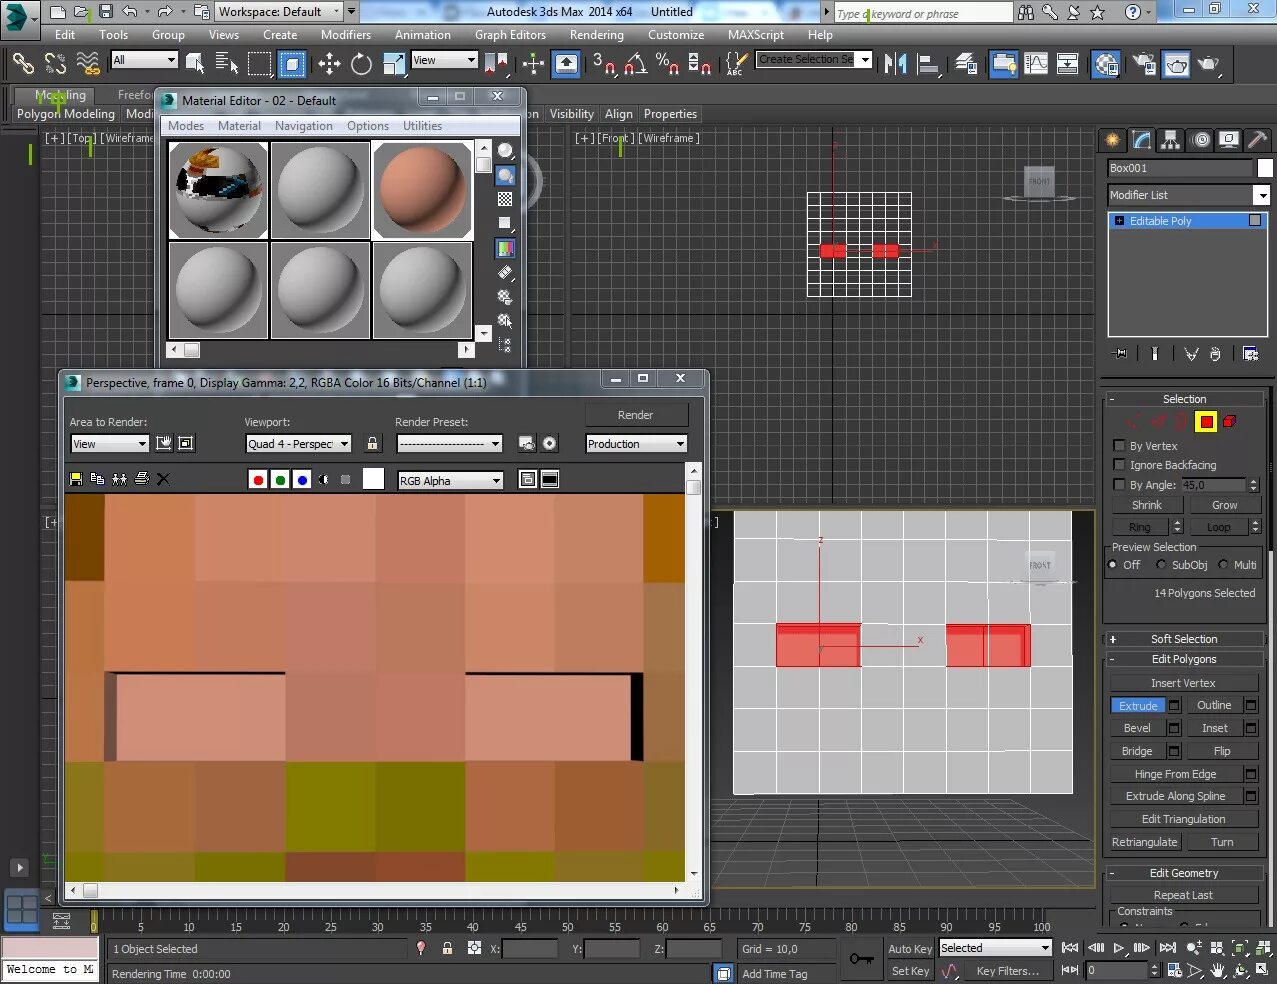
Task: Click the Render button
Action: tap(636, 415)
